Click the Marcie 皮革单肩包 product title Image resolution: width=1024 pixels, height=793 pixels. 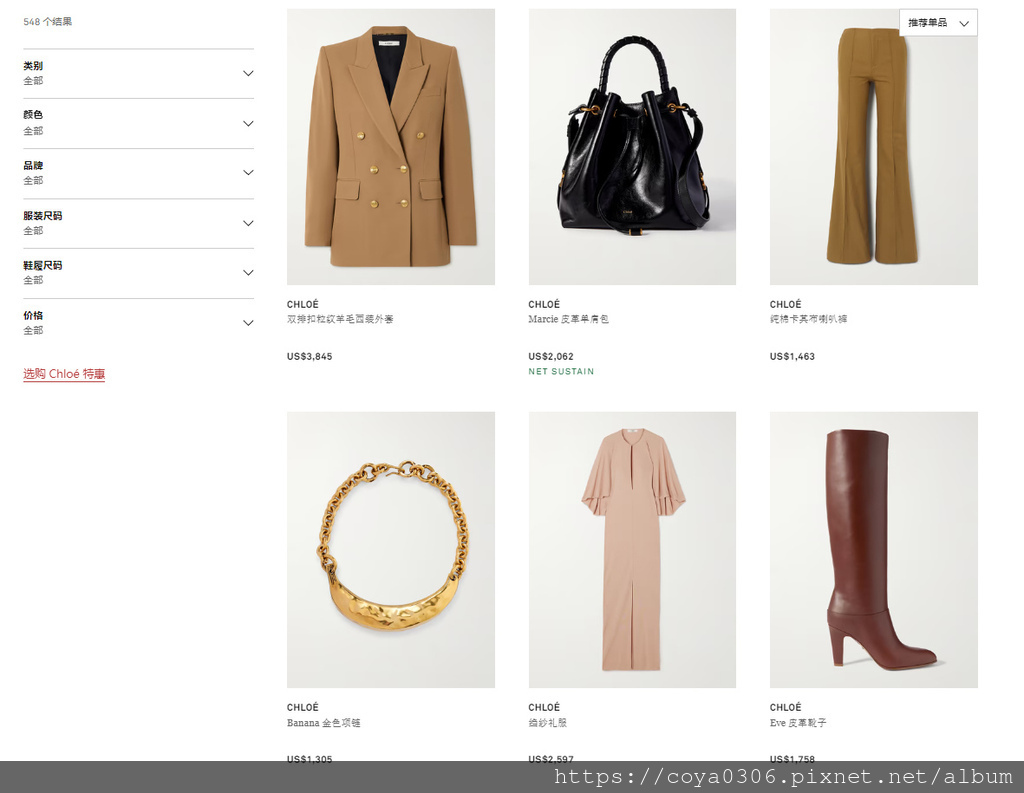568,319
